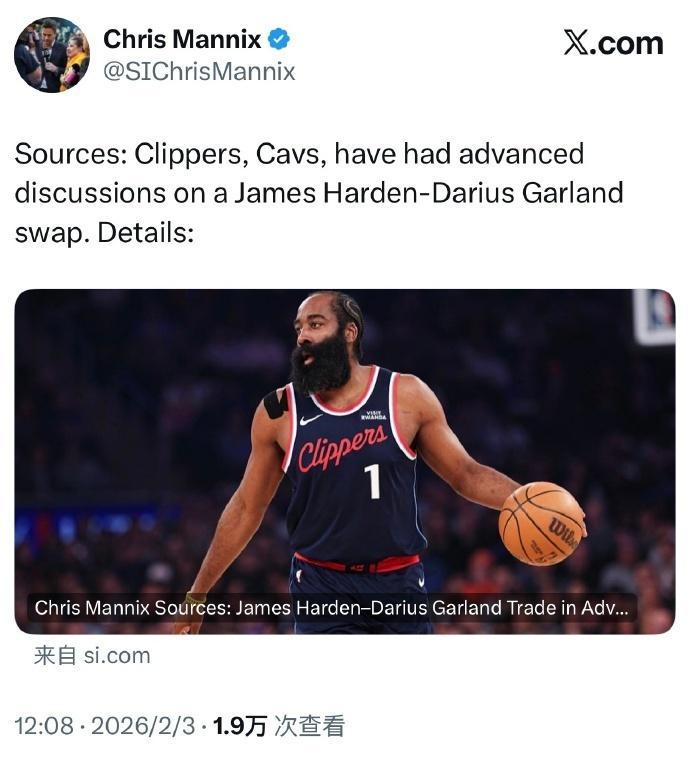Click the 次查看 views label
Image resolution: width=690 pixels, height=757 pixels.
click(x=310, y=726)
